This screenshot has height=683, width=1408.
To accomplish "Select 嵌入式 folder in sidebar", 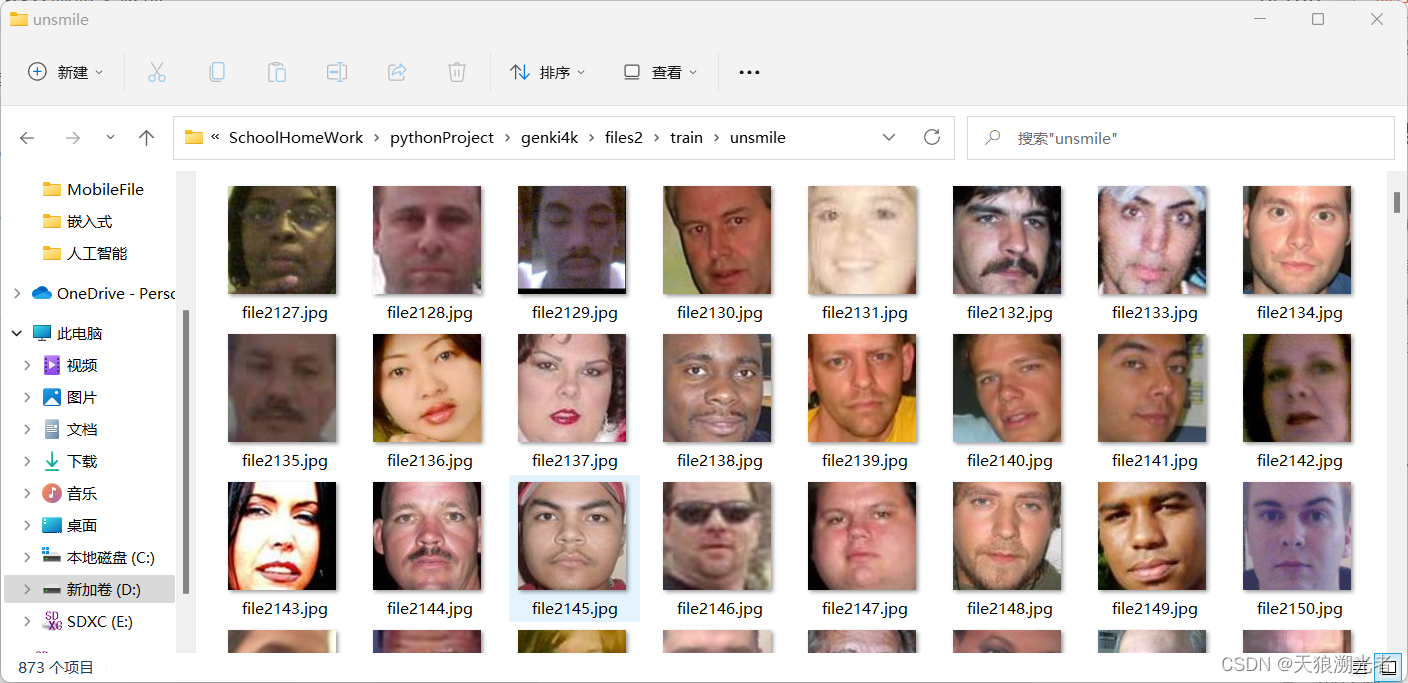I will (77, 221).
